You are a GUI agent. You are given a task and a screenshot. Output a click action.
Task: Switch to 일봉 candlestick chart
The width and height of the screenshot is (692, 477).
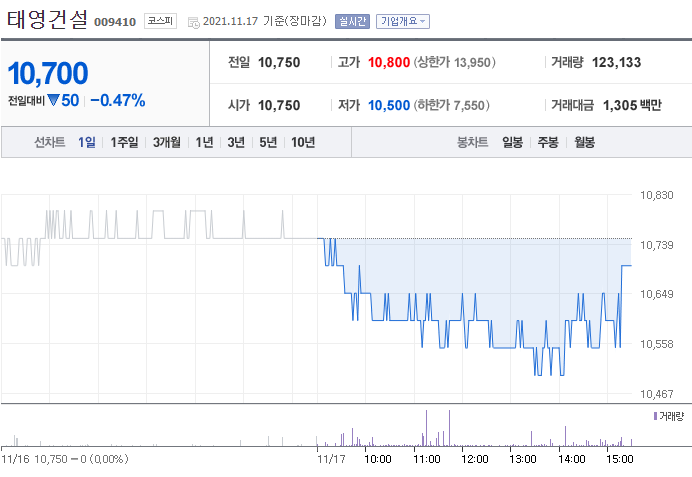[x=512, y=142]
